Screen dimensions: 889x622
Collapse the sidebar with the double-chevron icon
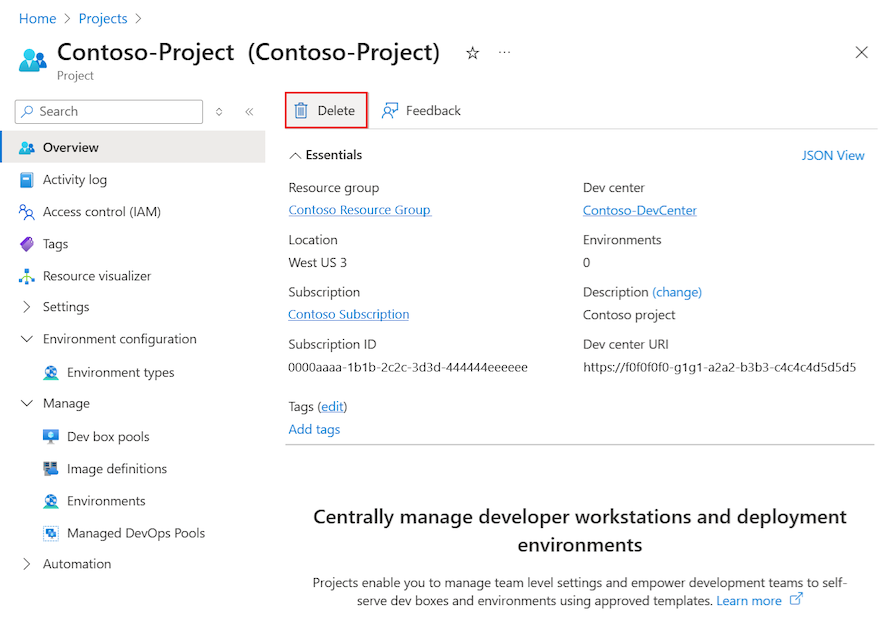[249, 111]
